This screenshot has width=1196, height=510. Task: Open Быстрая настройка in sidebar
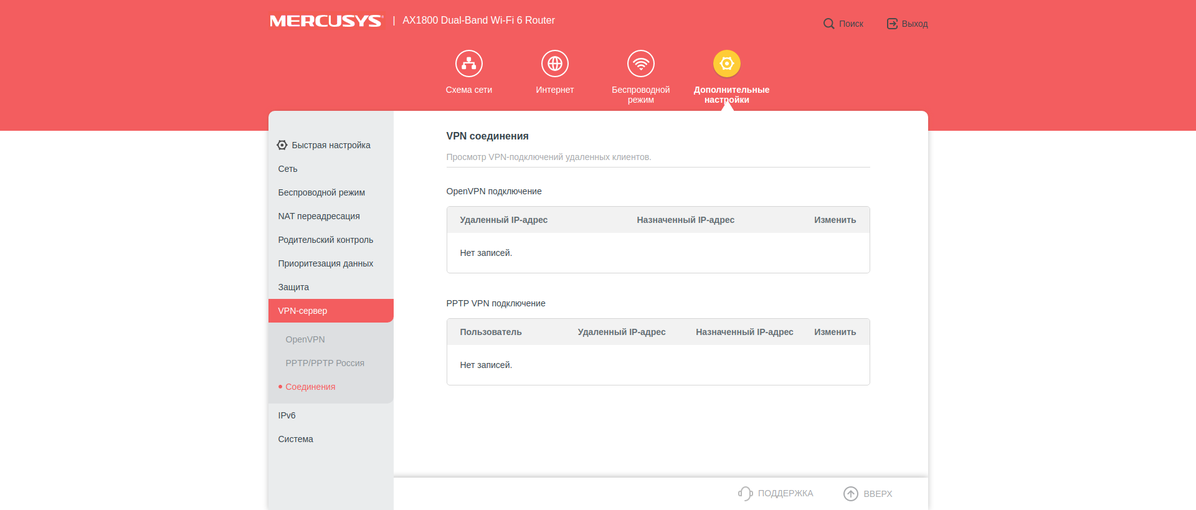click(x=330, y=145)
